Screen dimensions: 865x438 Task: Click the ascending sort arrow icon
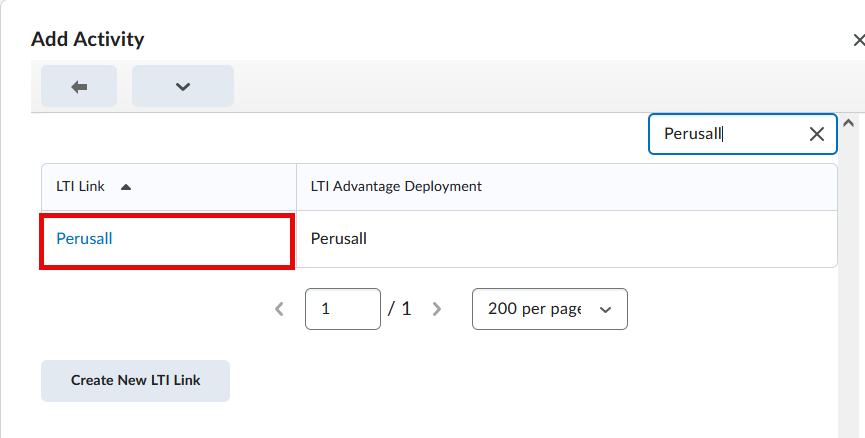tap(126, 187)
